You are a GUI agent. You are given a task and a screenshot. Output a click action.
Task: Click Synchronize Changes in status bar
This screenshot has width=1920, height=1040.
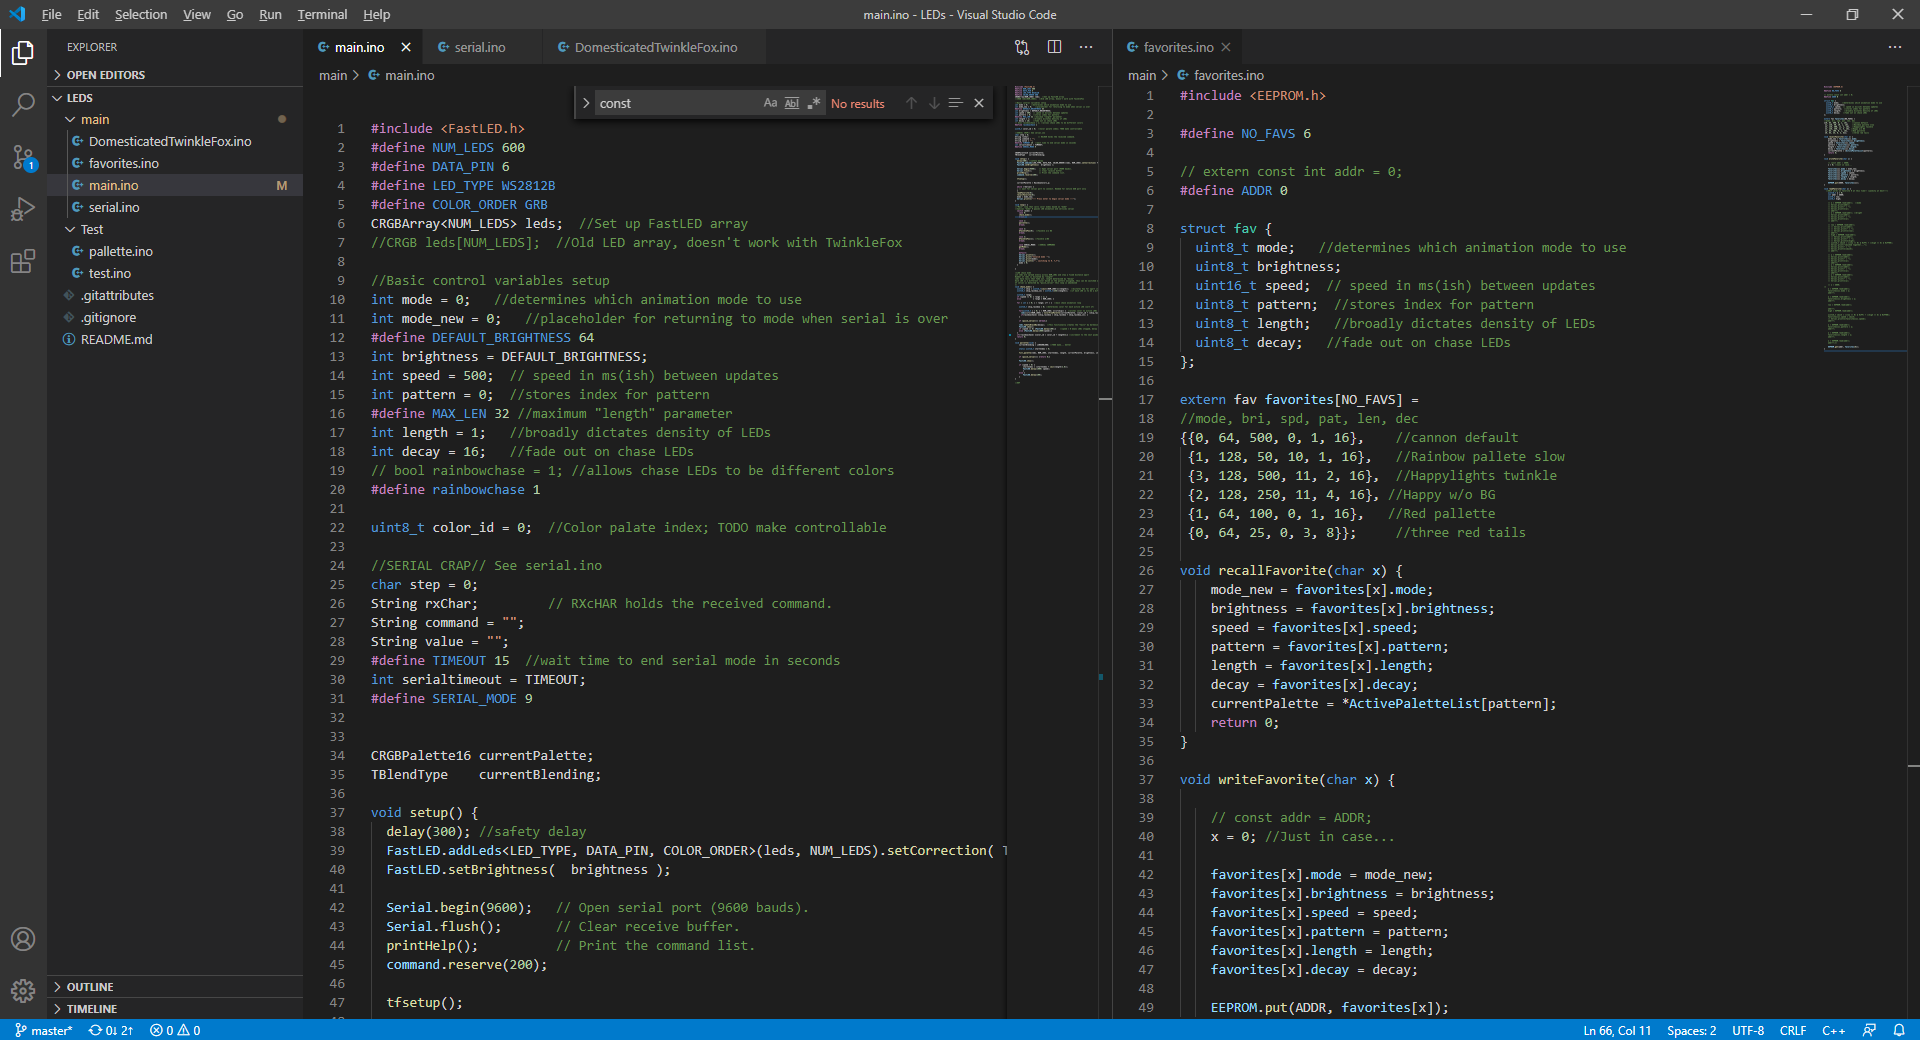111,1030
